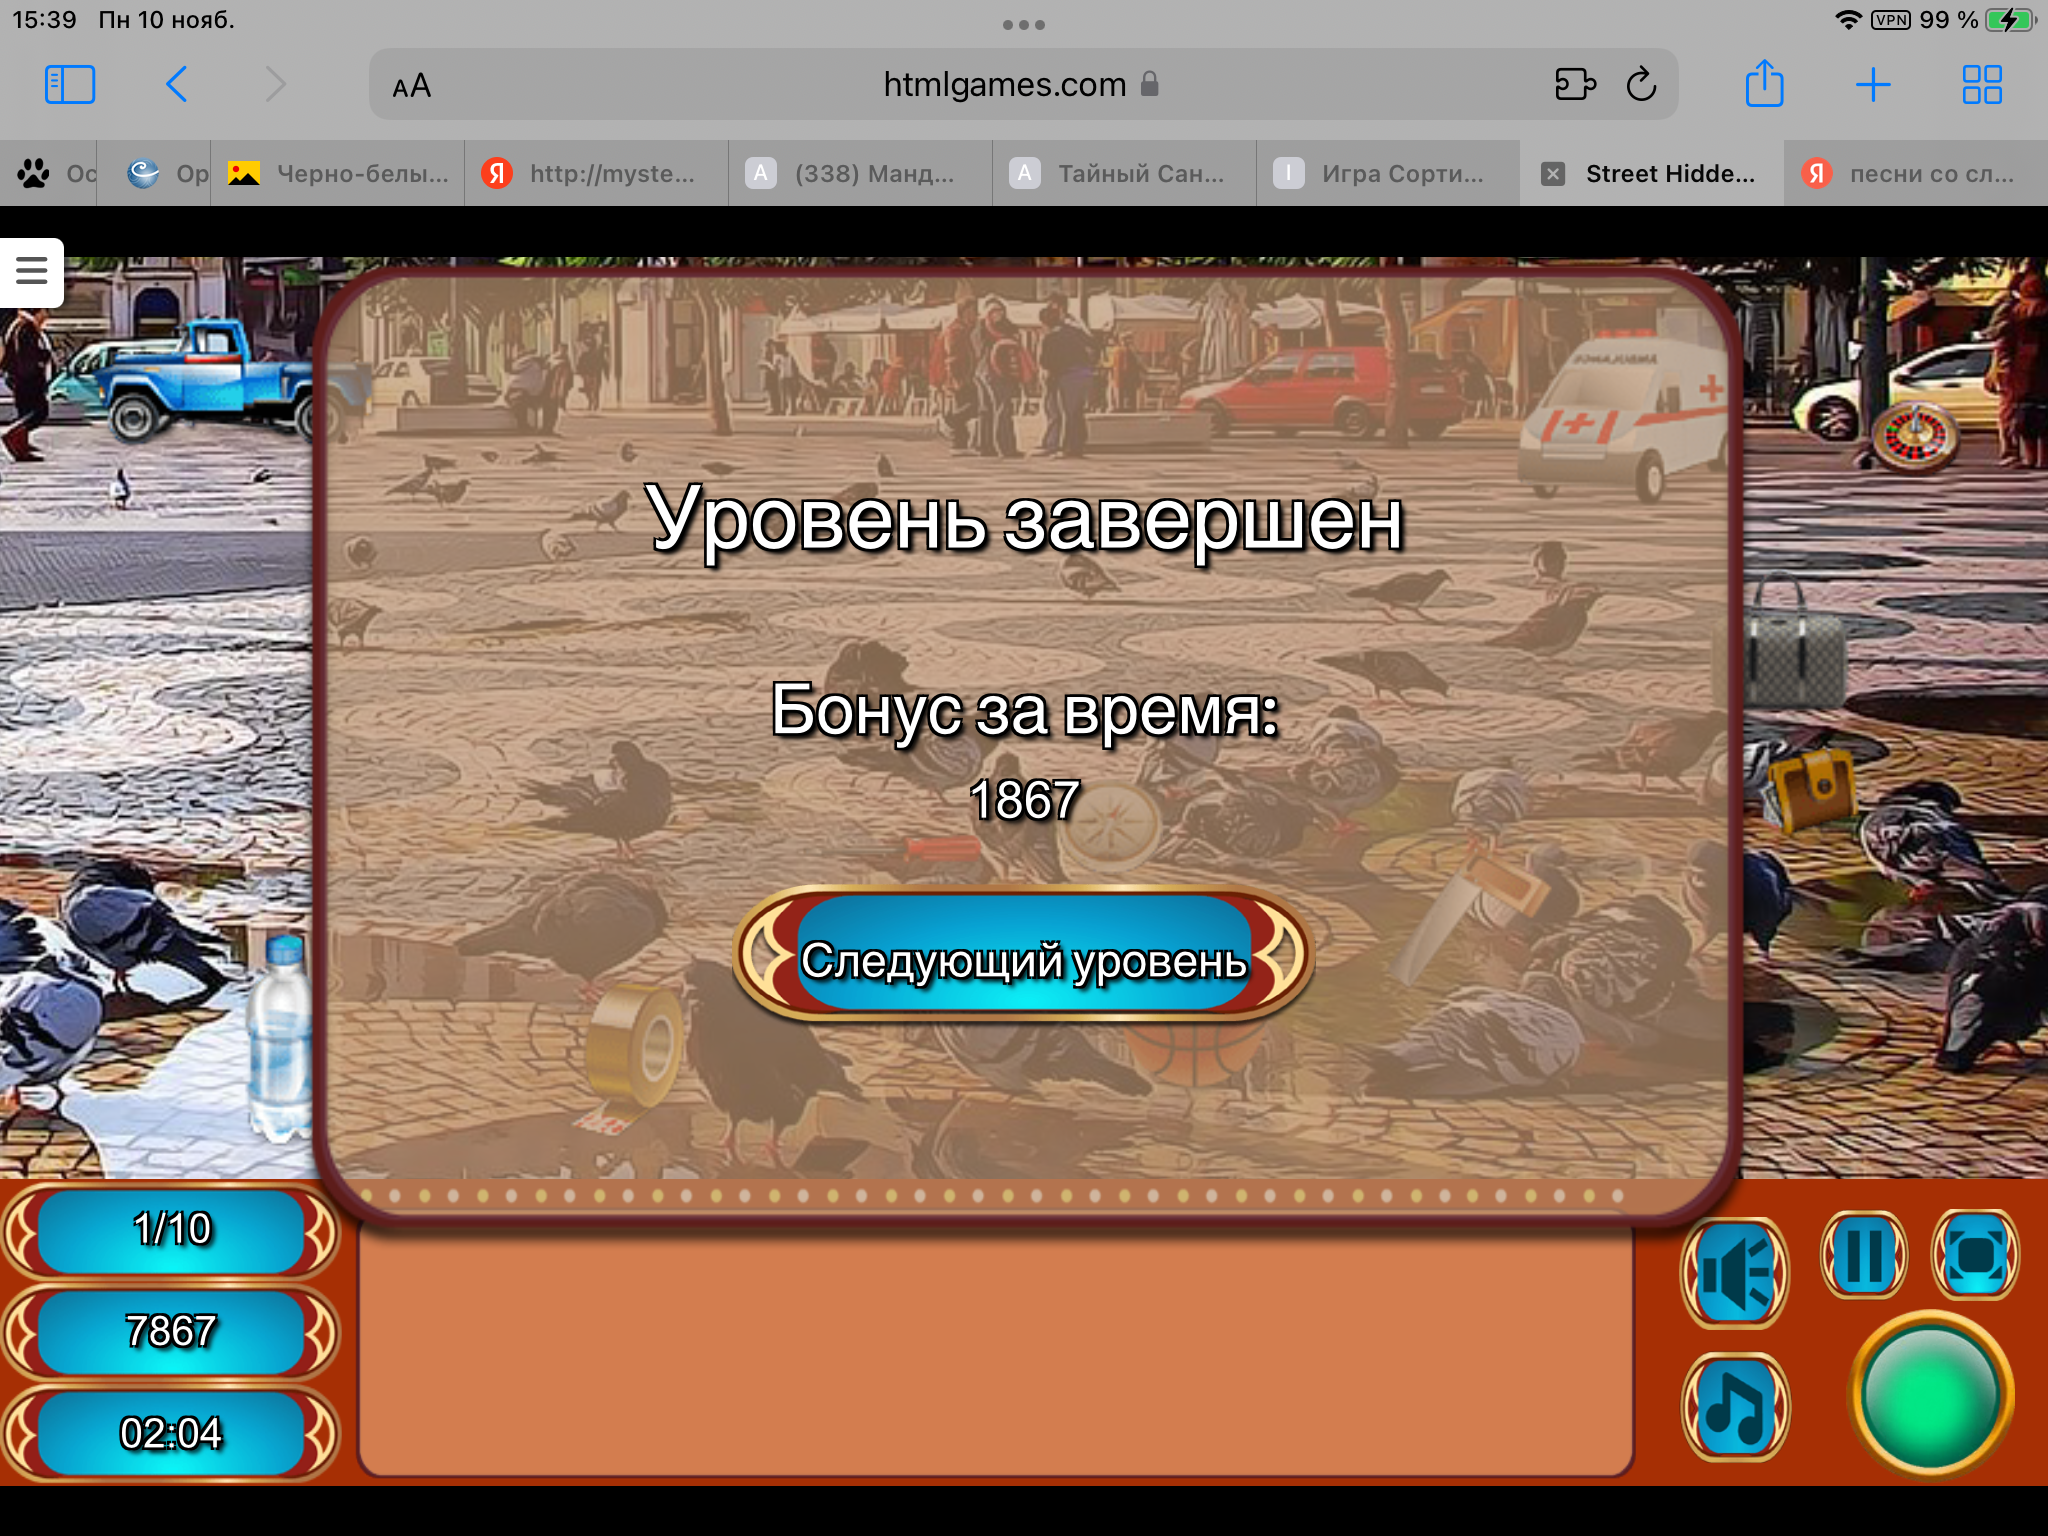Go back to previous page

click(x=177, y=85)
